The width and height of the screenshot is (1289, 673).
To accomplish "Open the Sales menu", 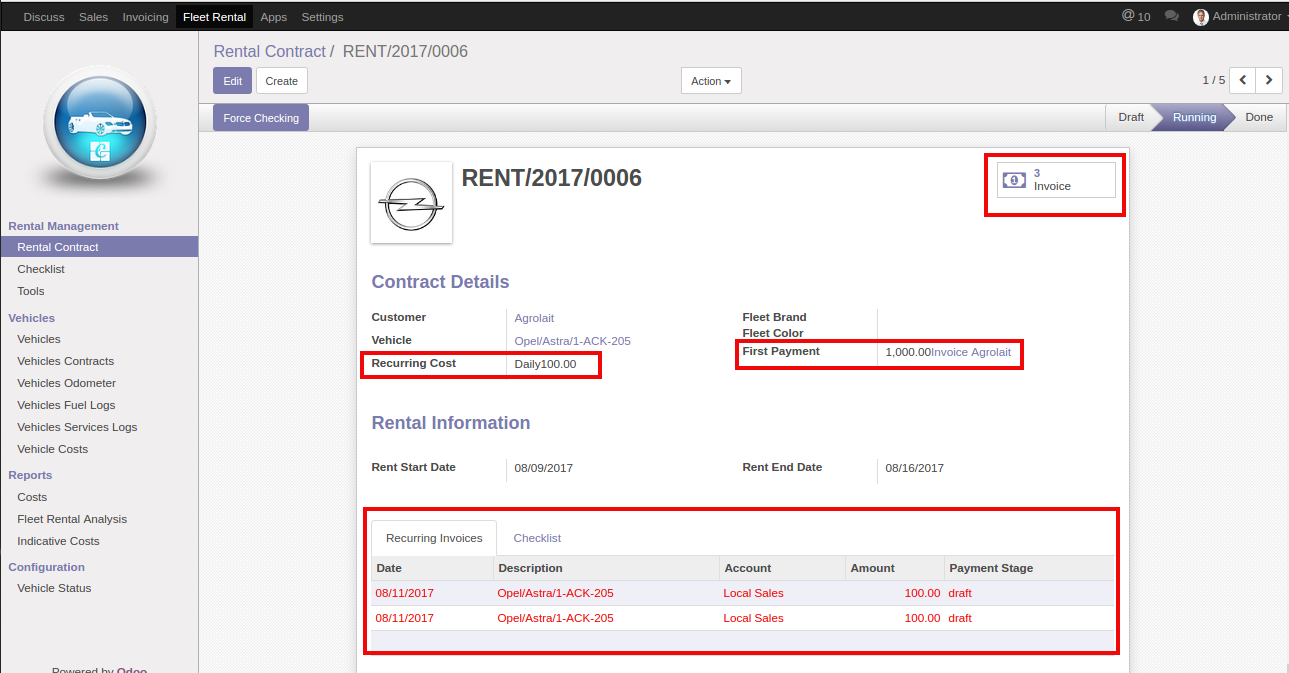I will [94, 17].
